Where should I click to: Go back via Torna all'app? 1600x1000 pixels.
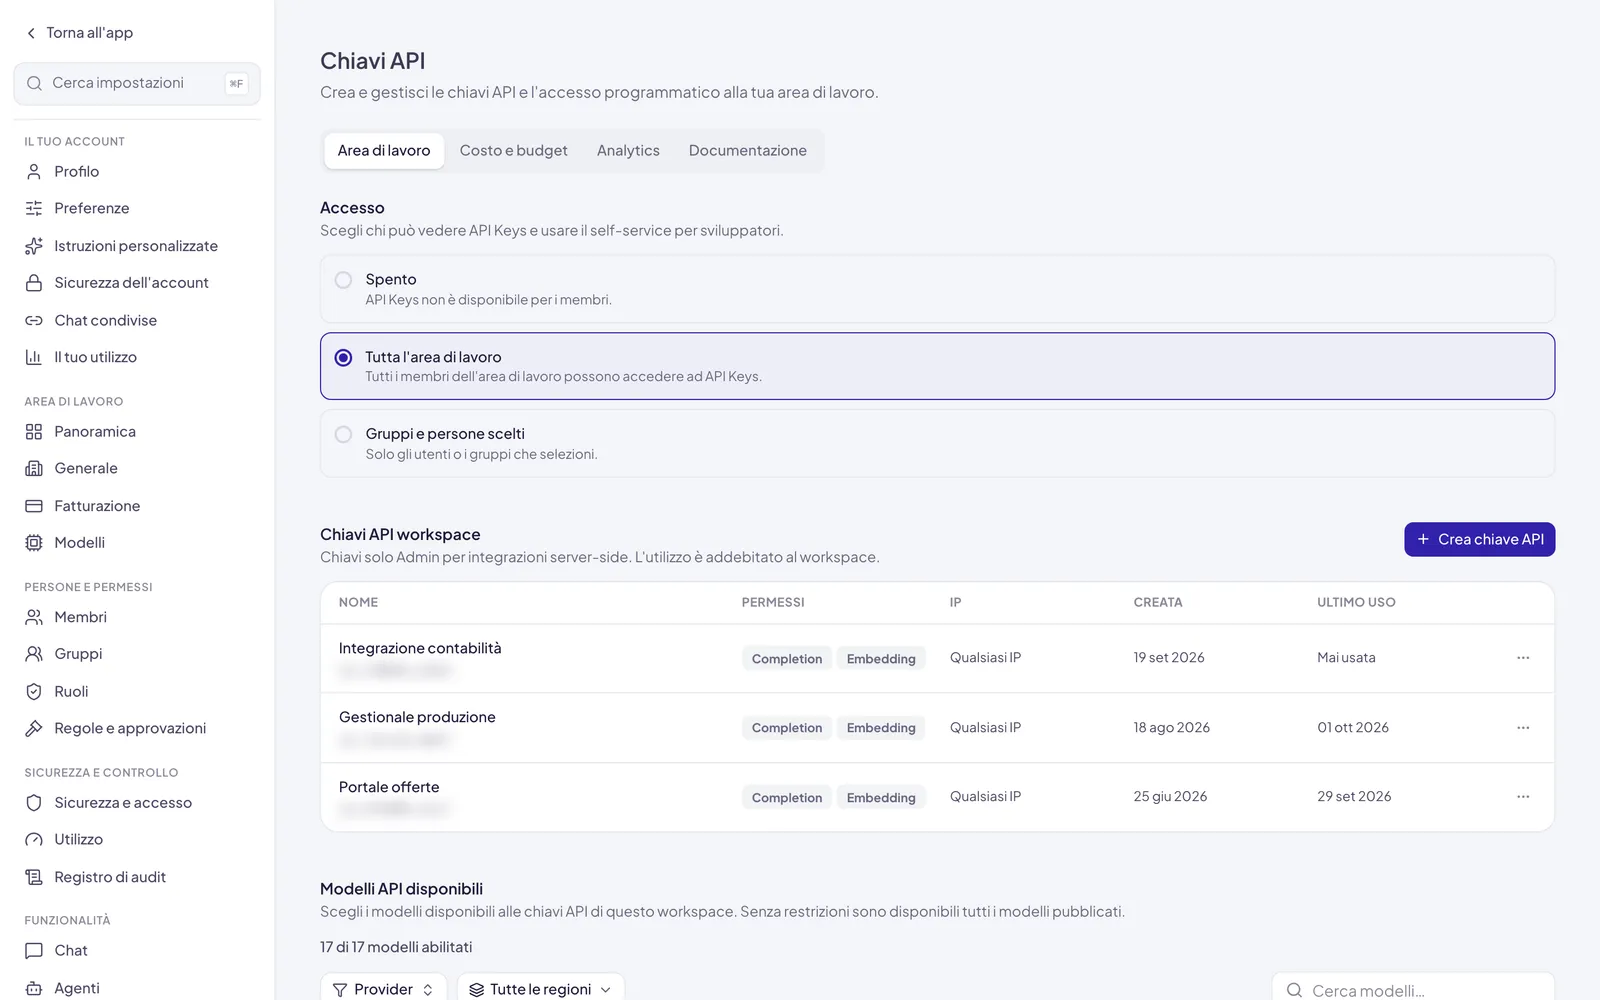(80, 33)
